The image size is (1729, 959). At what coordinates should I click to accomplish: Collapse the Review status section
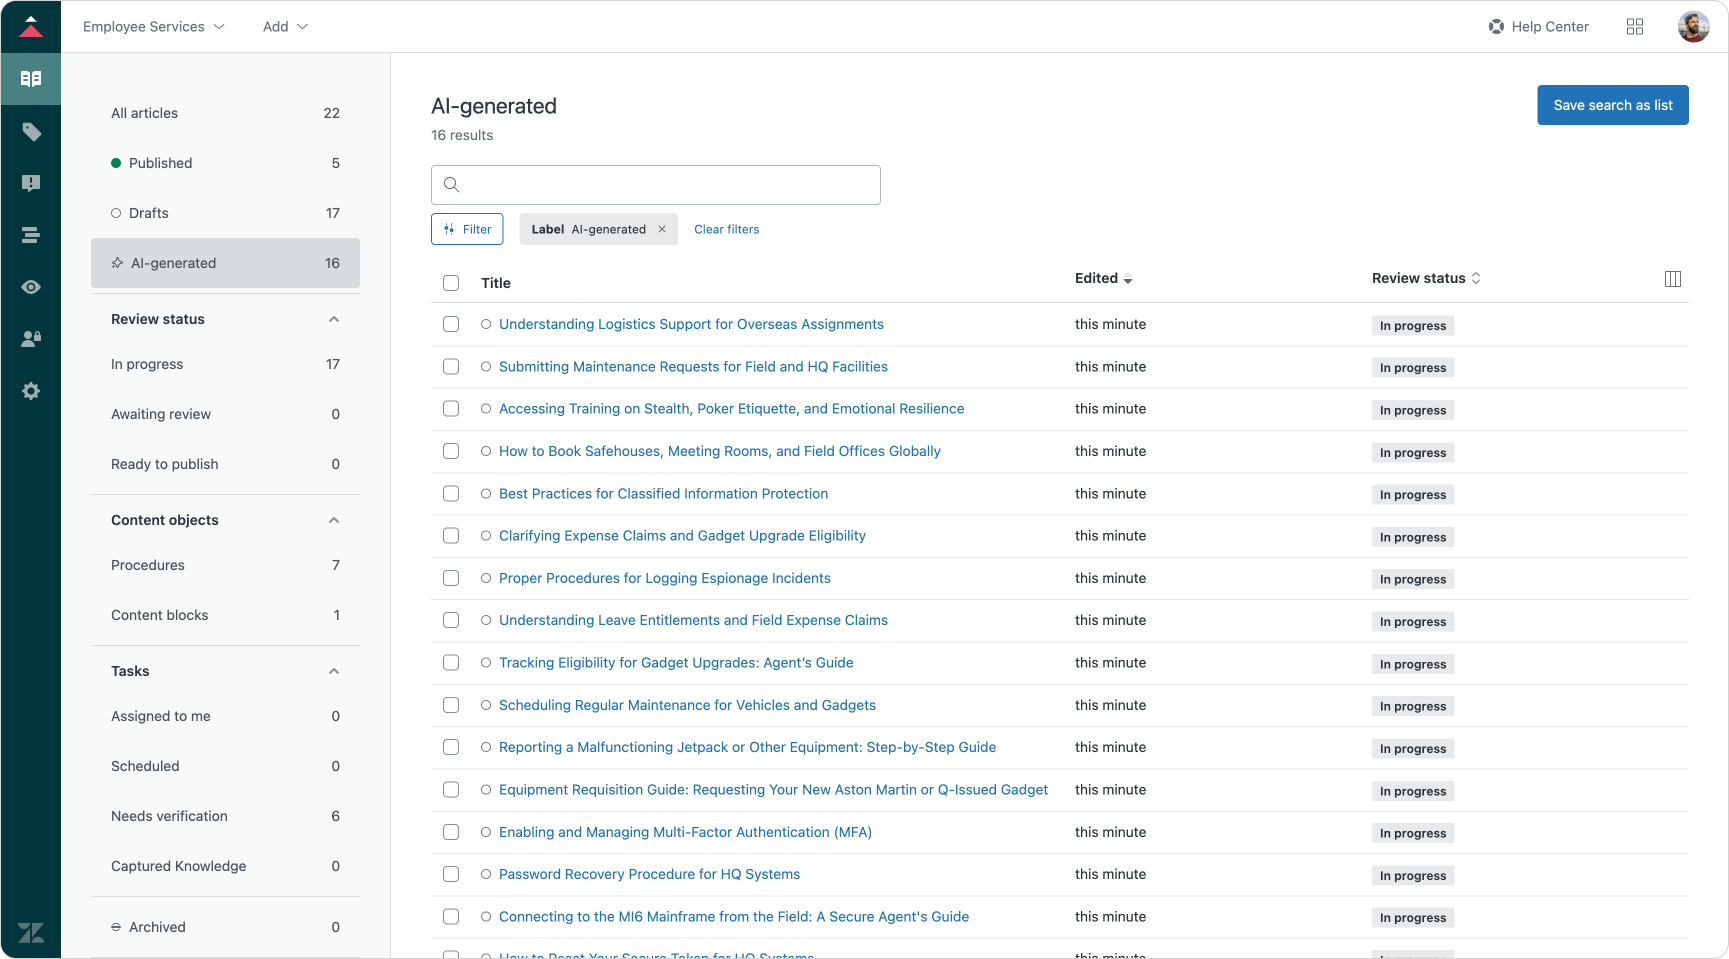pyautogui.click(x=334, y=319)
